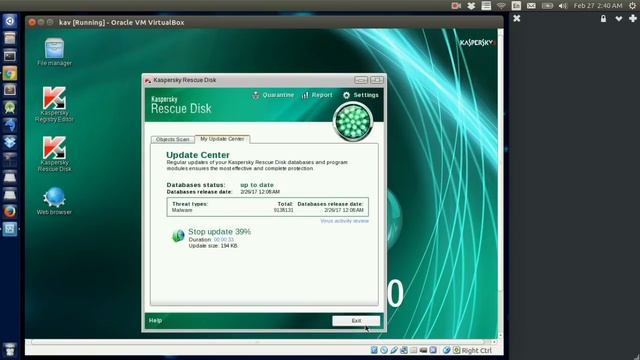The image size is (640, 360).
Task: Open the Dropbox indicator in the top panel
Action: [471, 6]
